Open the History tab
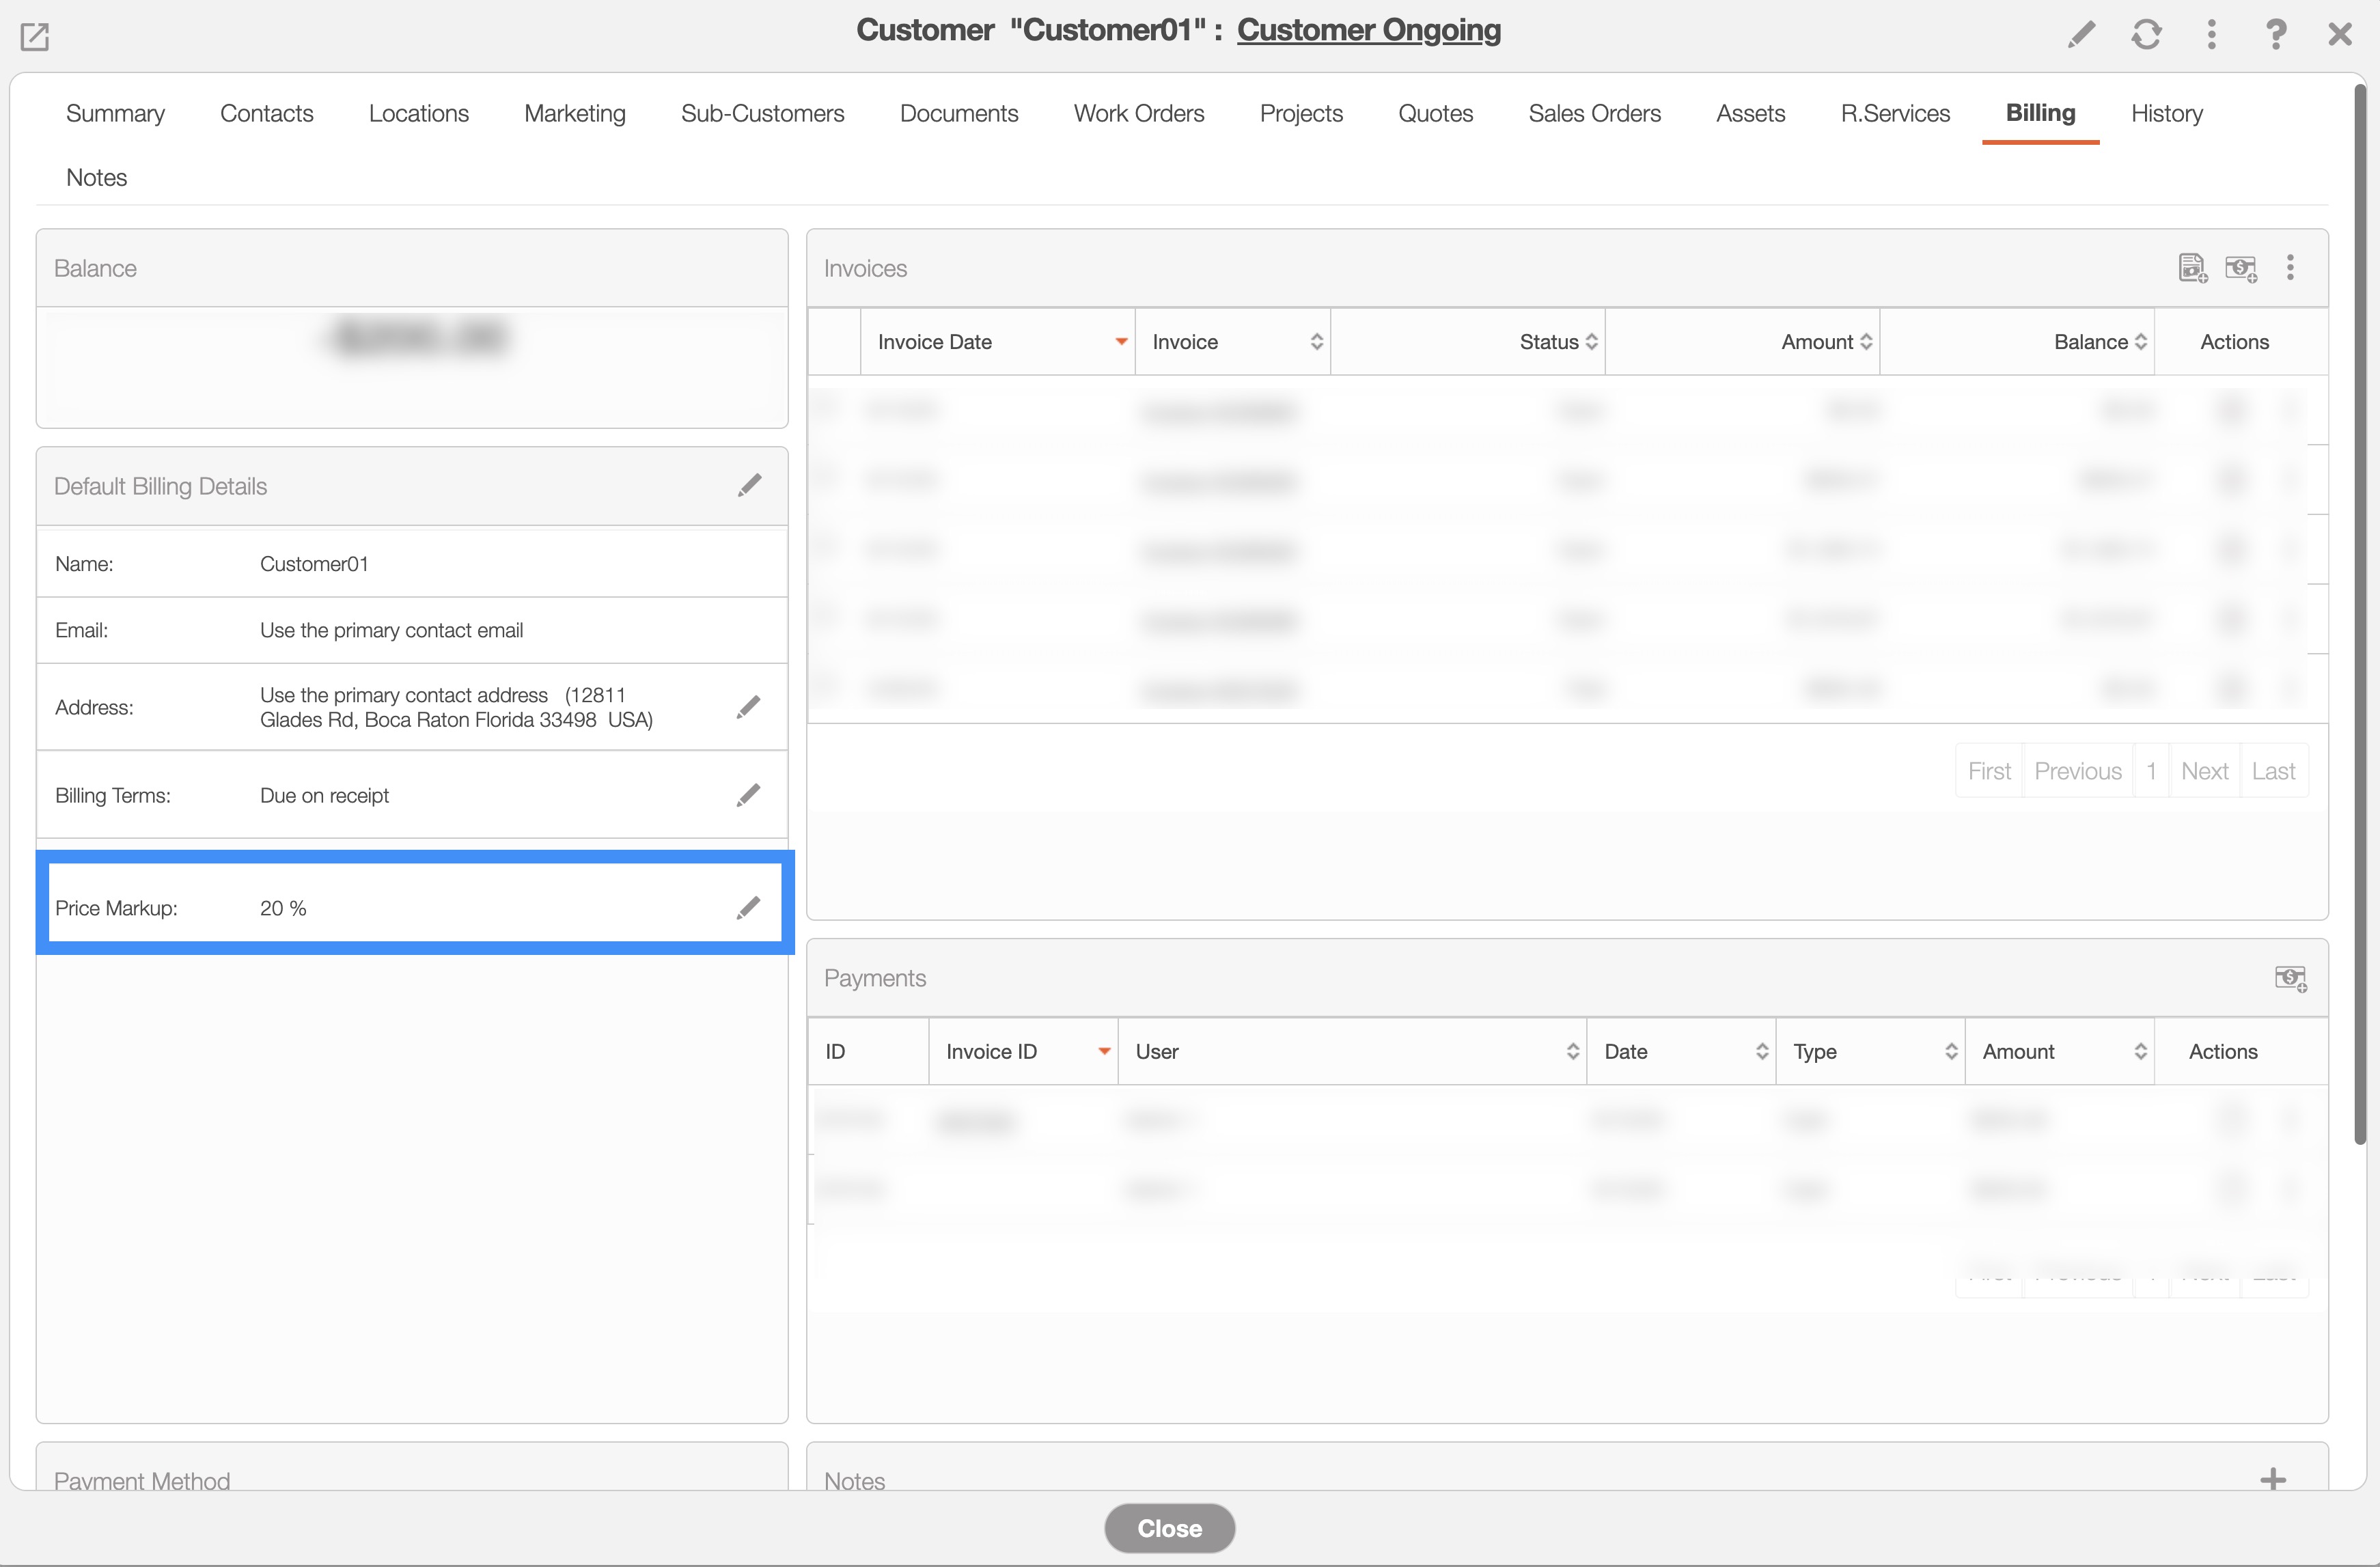Screen dimensions: 2380x1567 pyautogui.click(x=2166, y=113)
